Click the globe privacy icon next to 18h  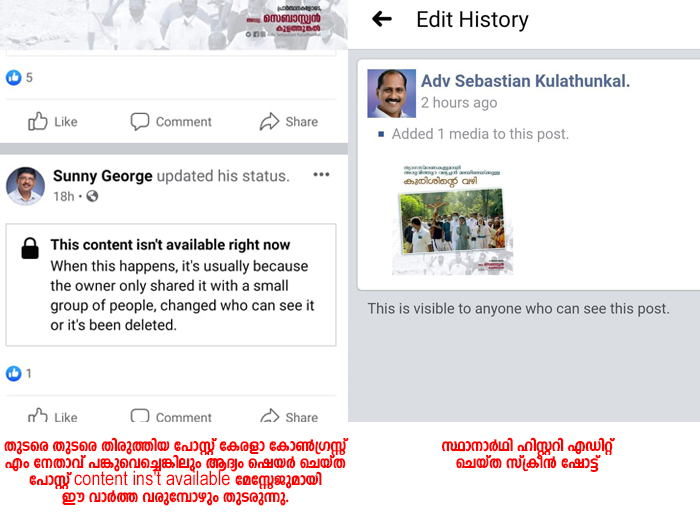click(92, 196)
